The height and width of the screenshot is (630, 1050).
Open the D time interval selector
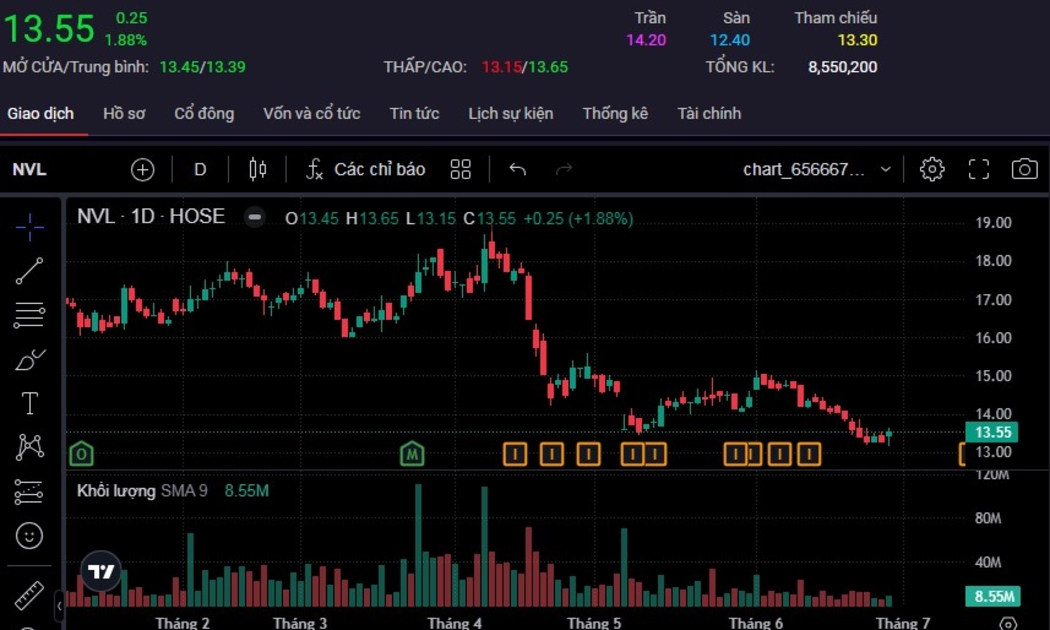pos(200,169)
